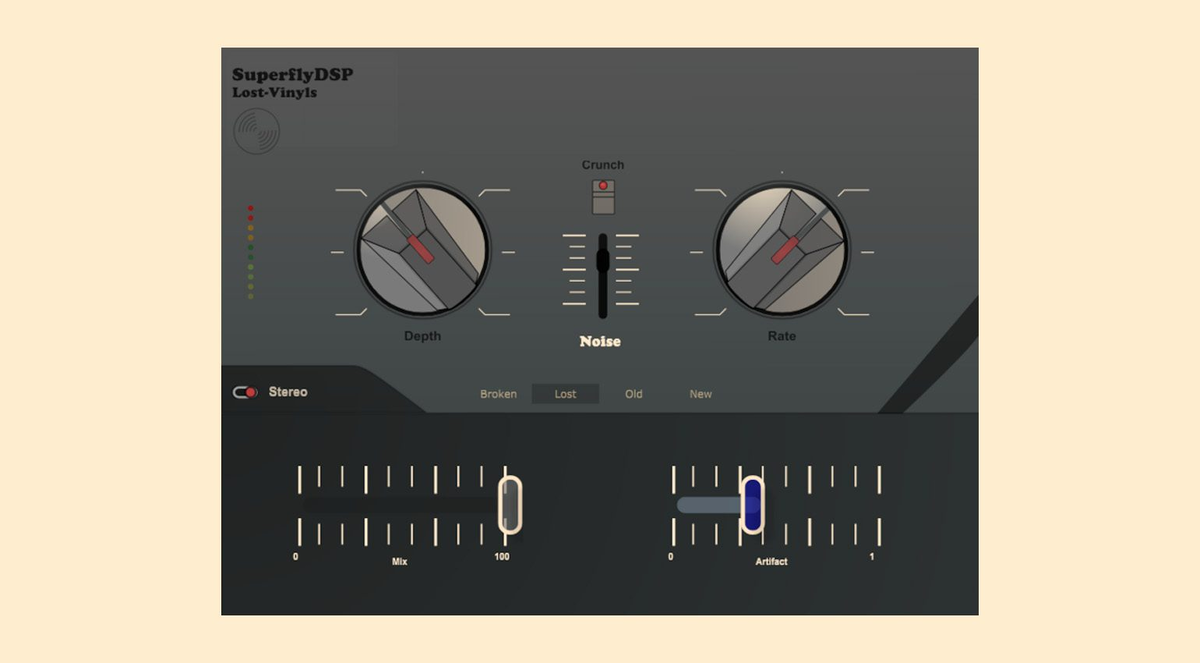Viewport: 1200px width, 663px height.
Task: Click the Stereo label text
Action: click(x=288, y=392)
